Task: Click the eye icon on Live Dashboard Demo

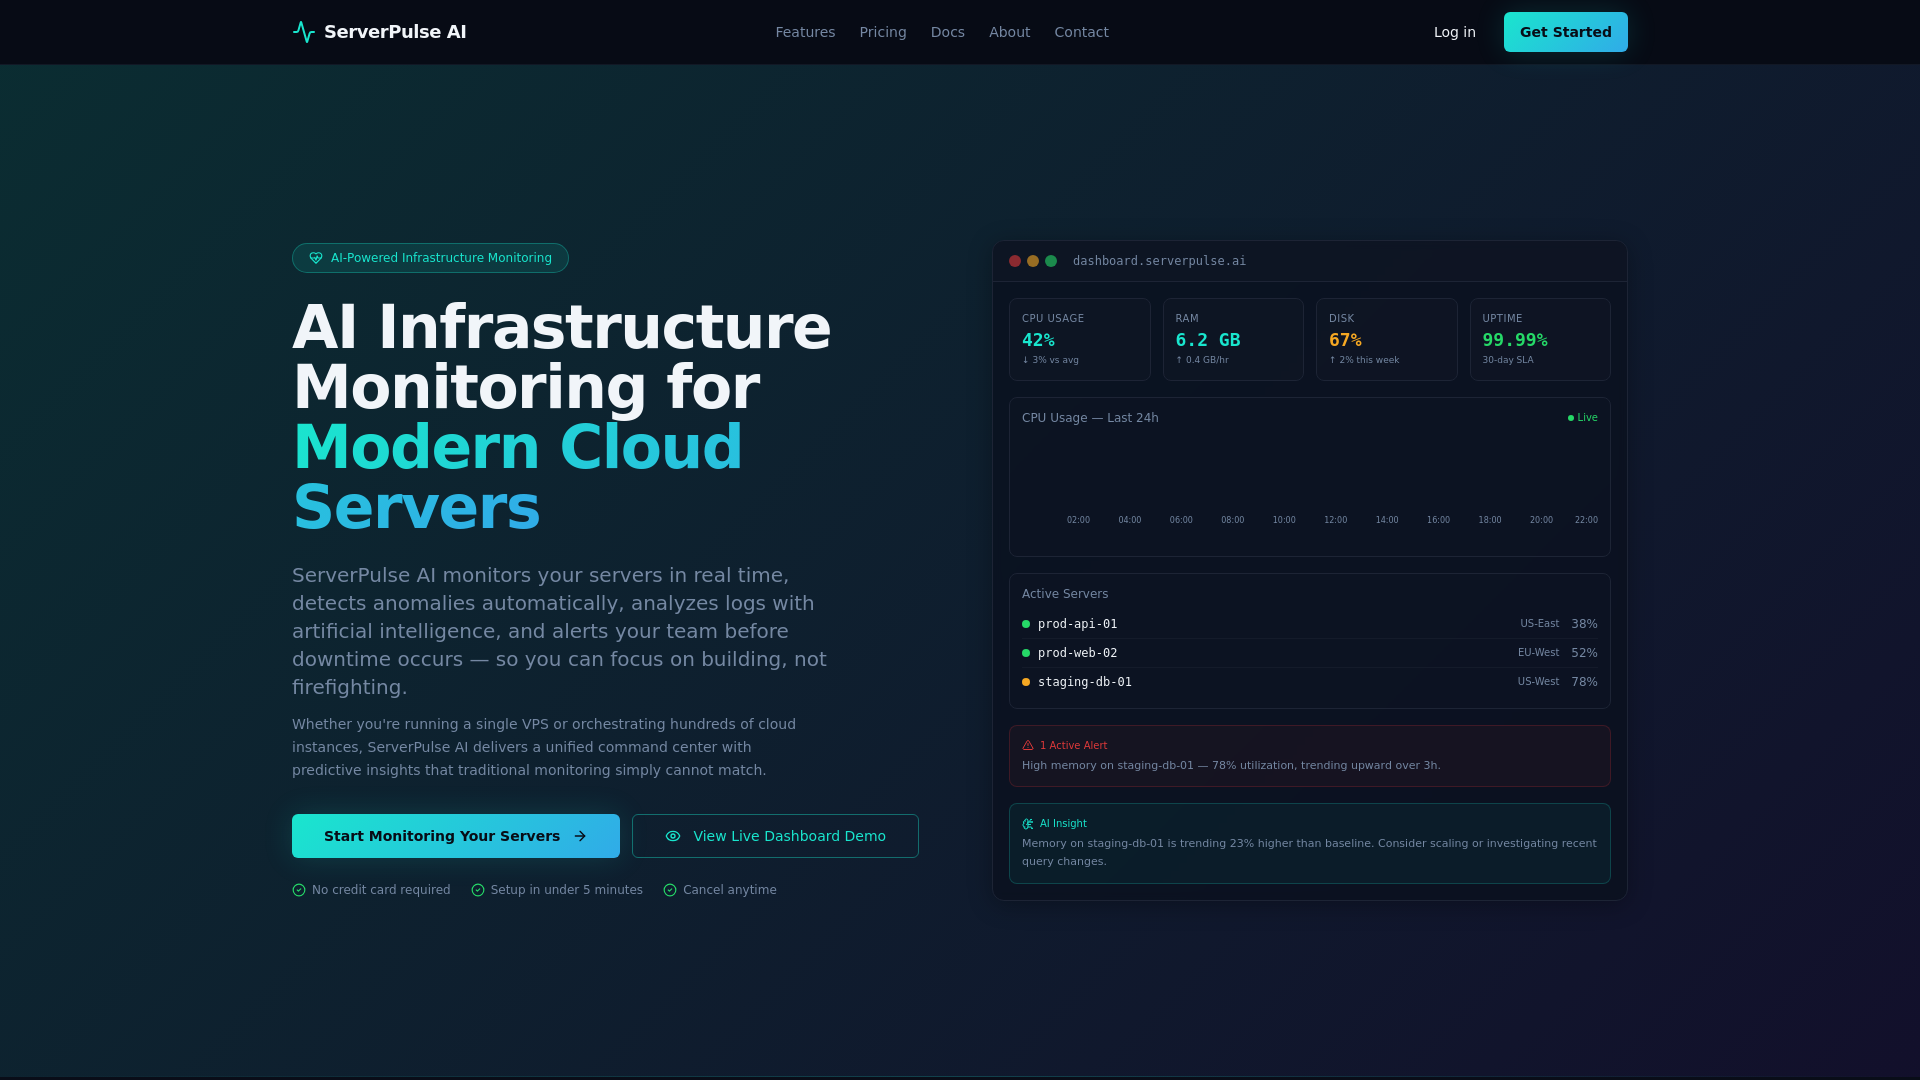Action: pos(673,836)
